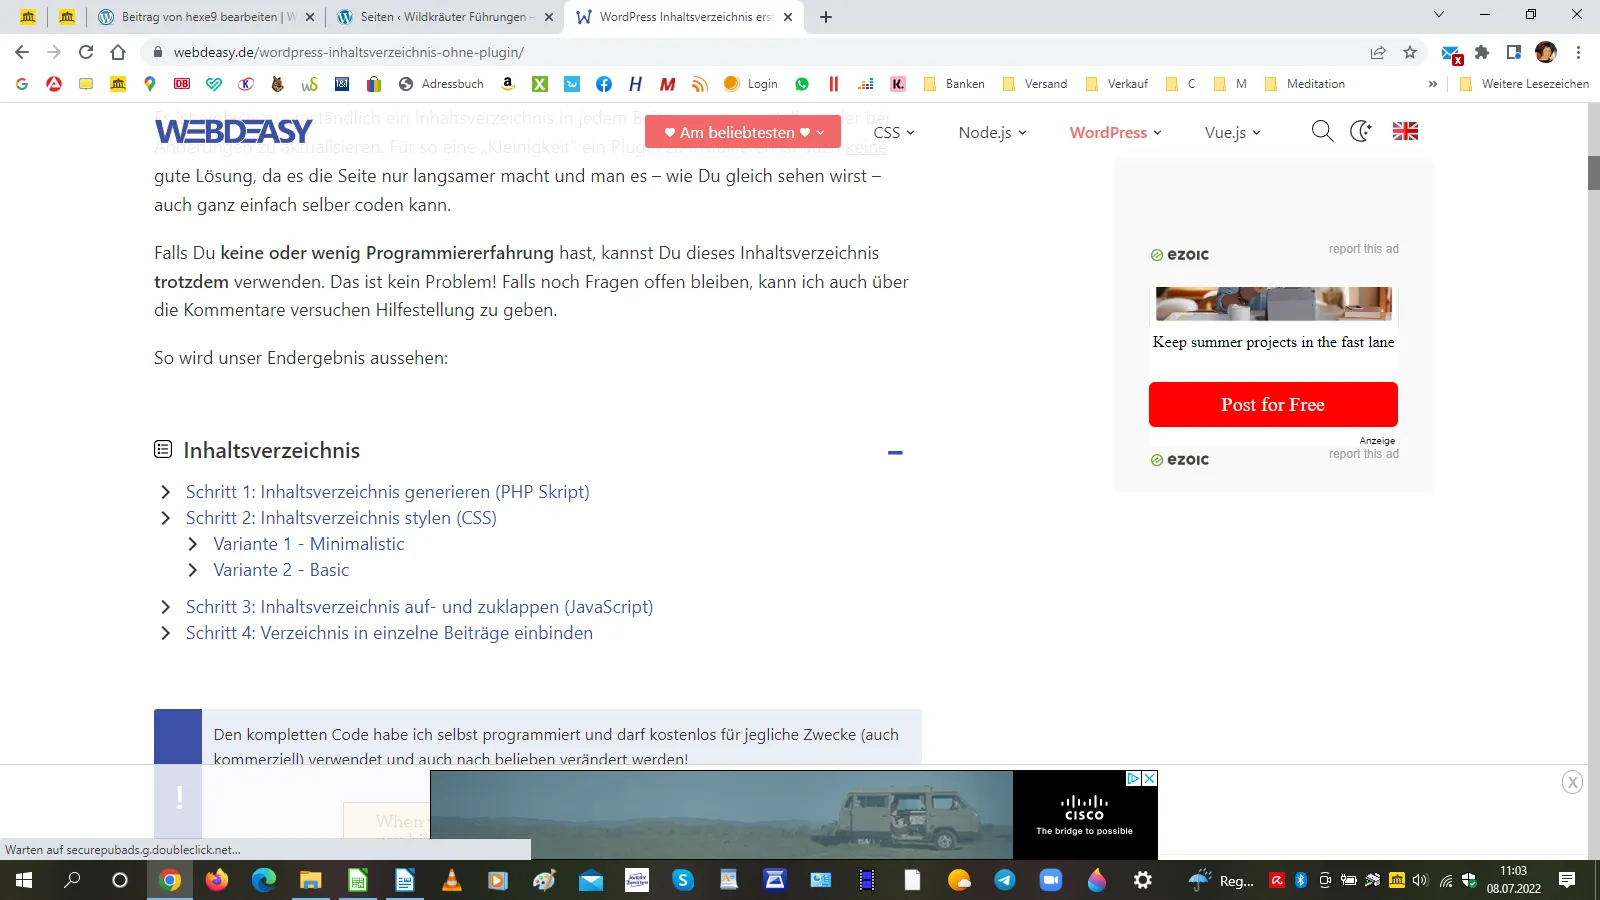Collapse the Inhaltsverzeichnis with the minus toggle
Image resolution: width=1600 pixels, height=900 pixels.
pos(895,453)
